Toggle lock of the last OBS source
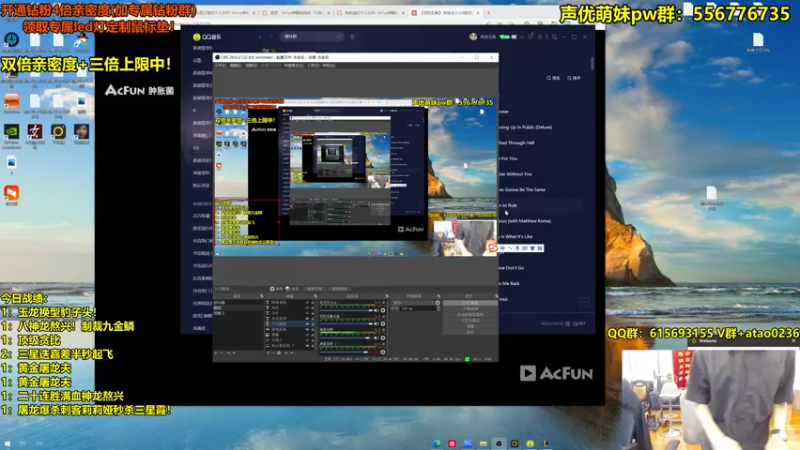The height and width of the screenshot is (450, 800). pos(312,345)
